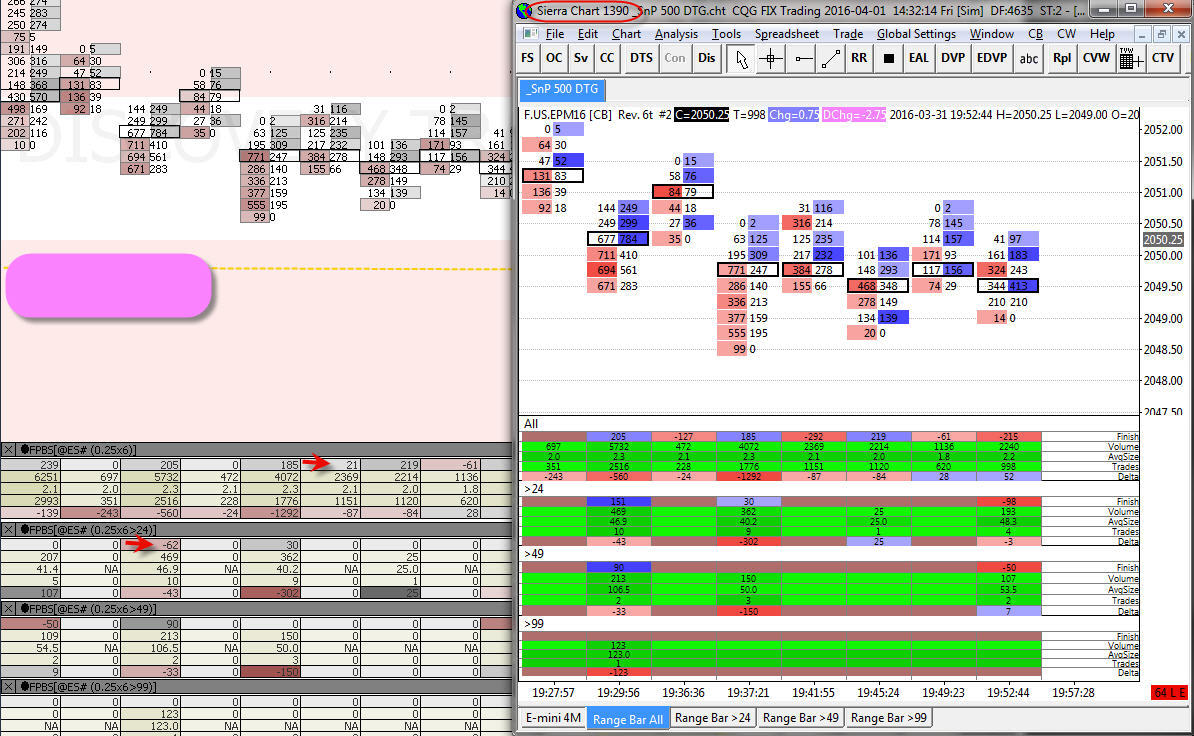Select the _SnP 500 DTG chartbook tab
This screenshot has height=736, width=1194.
(563, 89)
